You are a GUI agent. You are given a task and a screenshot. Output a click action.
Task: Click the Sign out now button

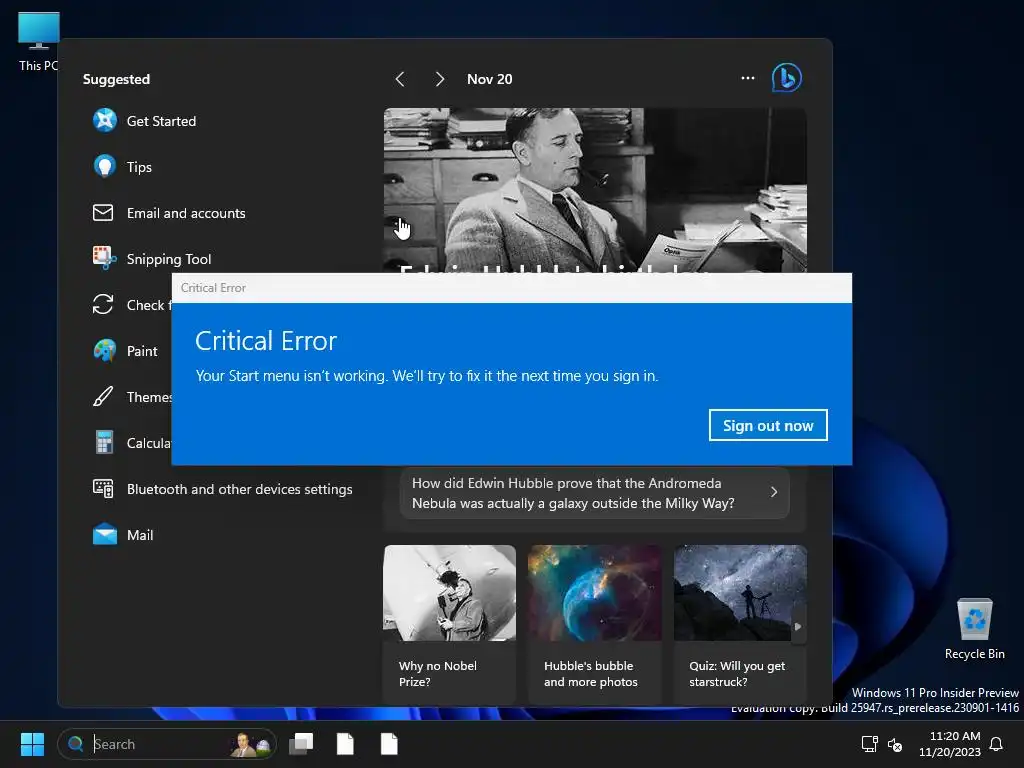coord(768,425)
